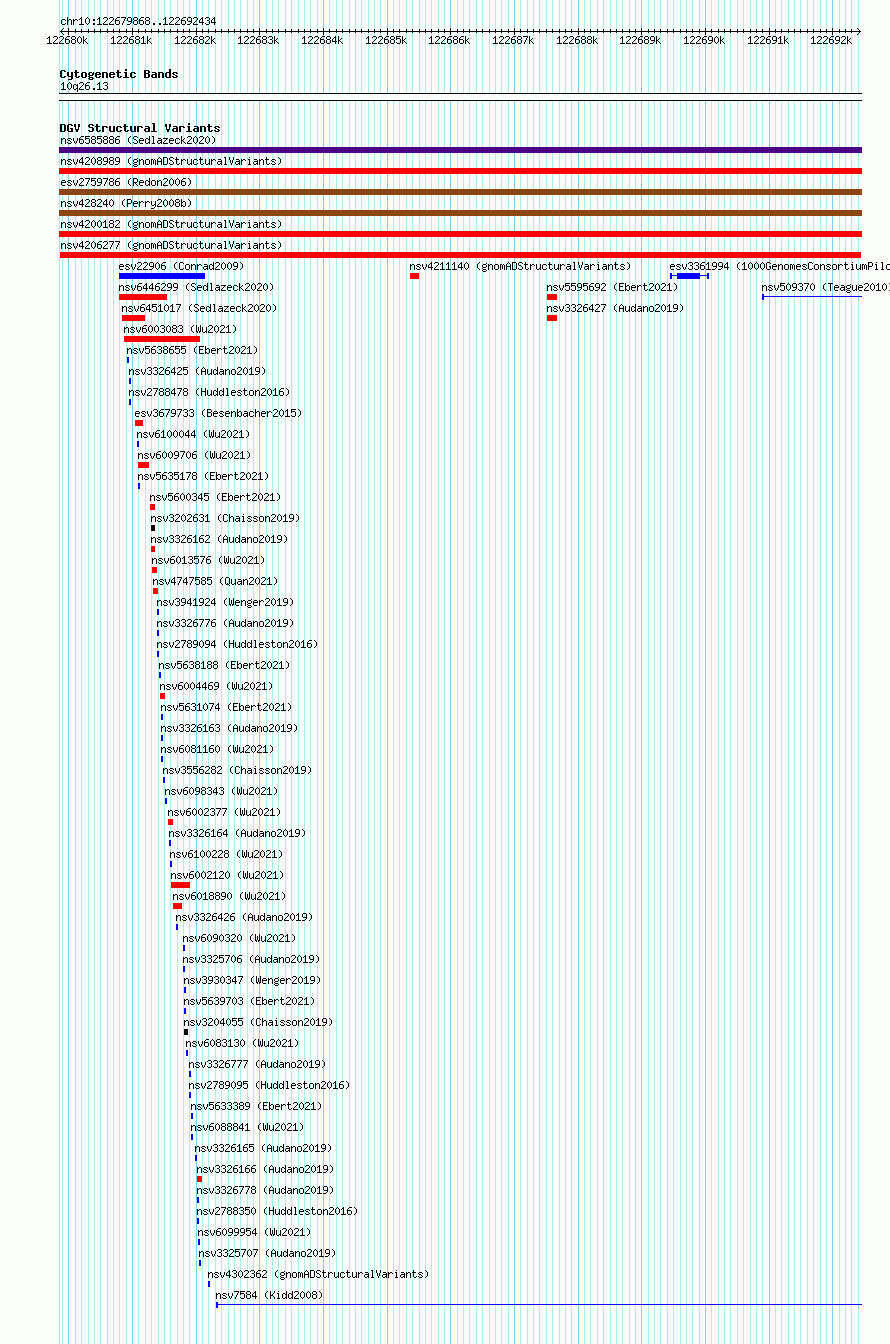The height and width of the screenshot is (1344, 890).
Task: Select the nsv2788350 (Huddleston2016) label
Action: coord(277,1211)
